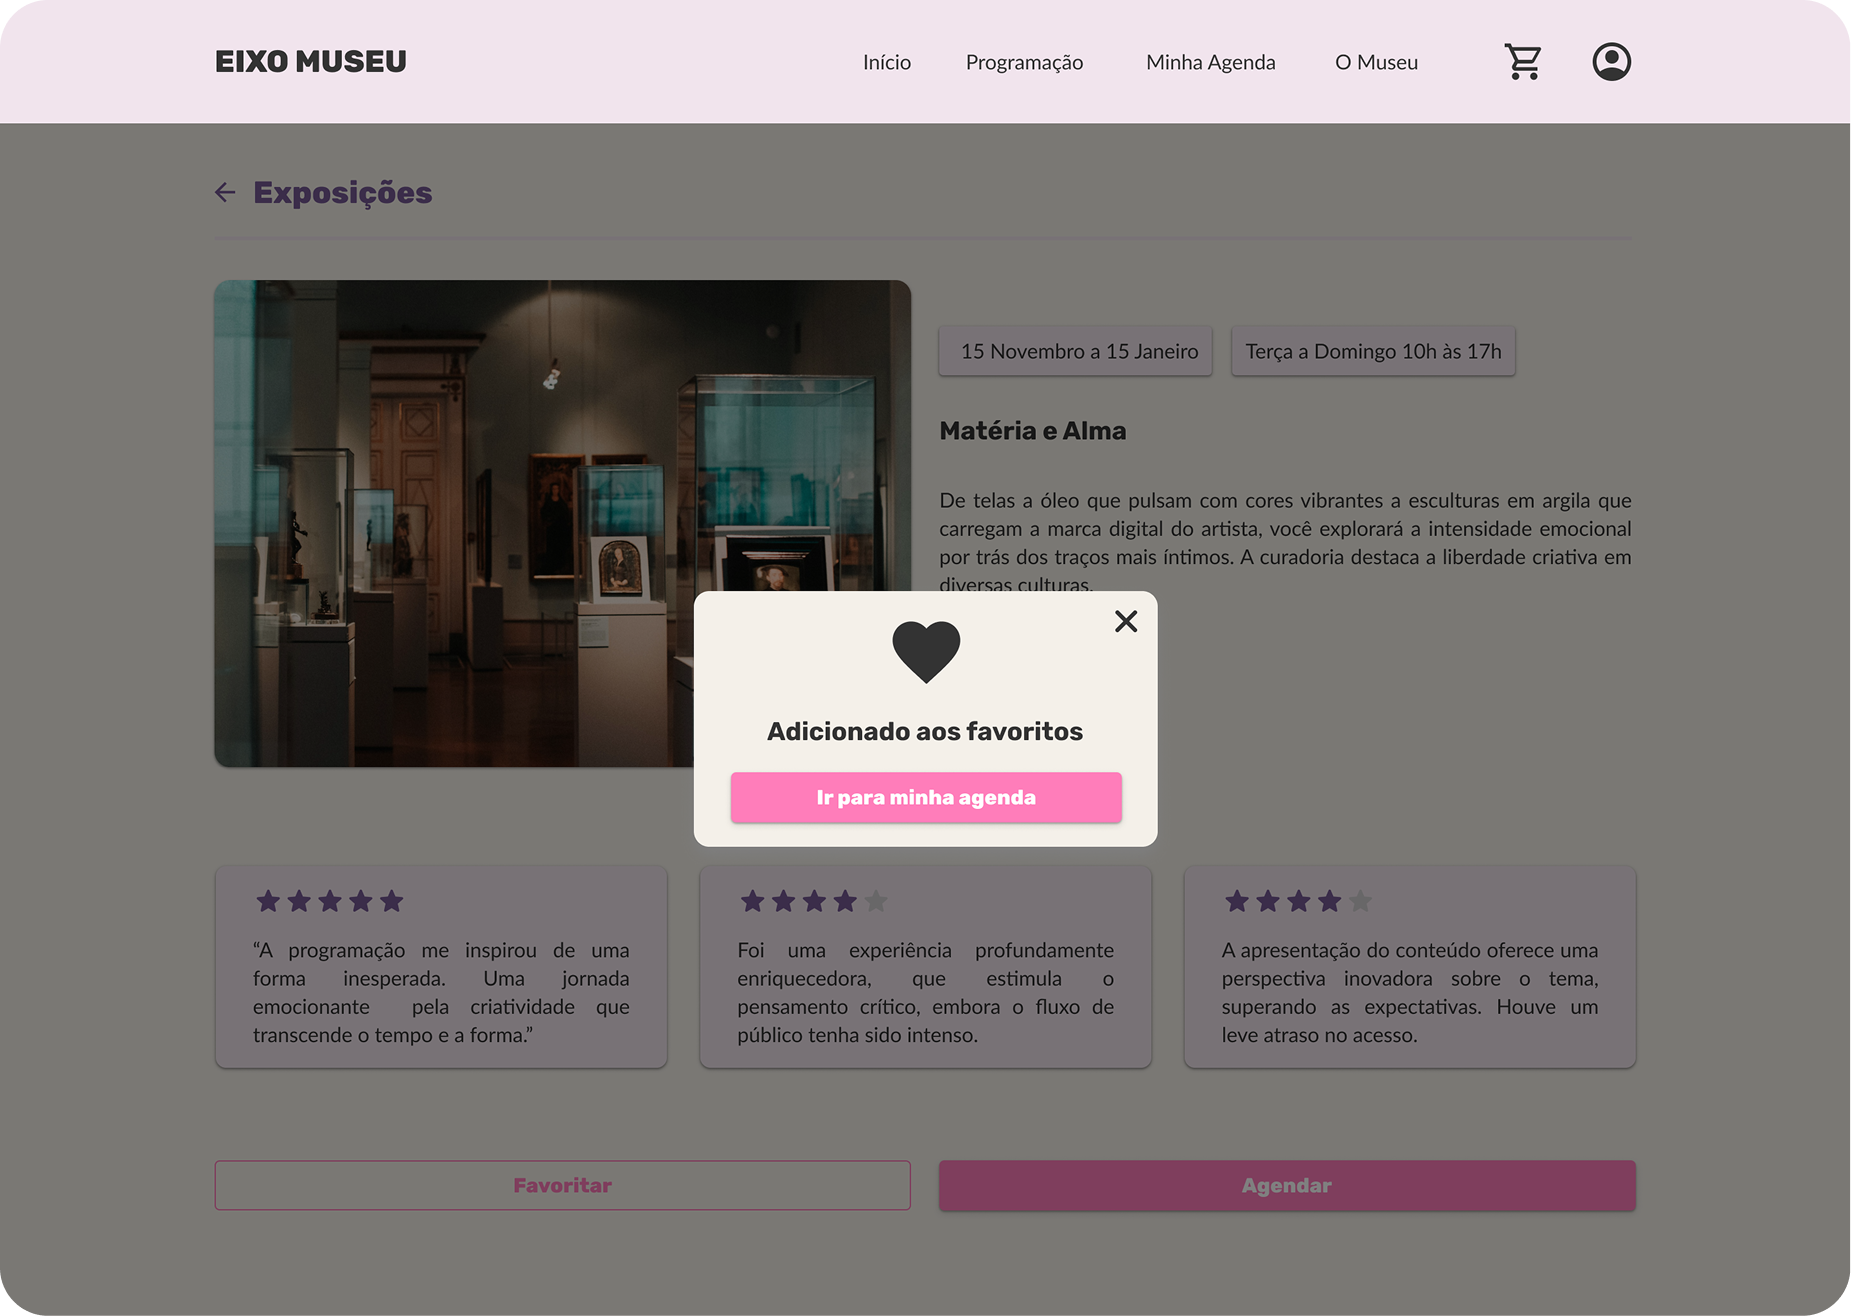This screenshot has height=1316, width=1851.
Task: Click the five-star rating in first review
Action: click(x=329, y=901)
